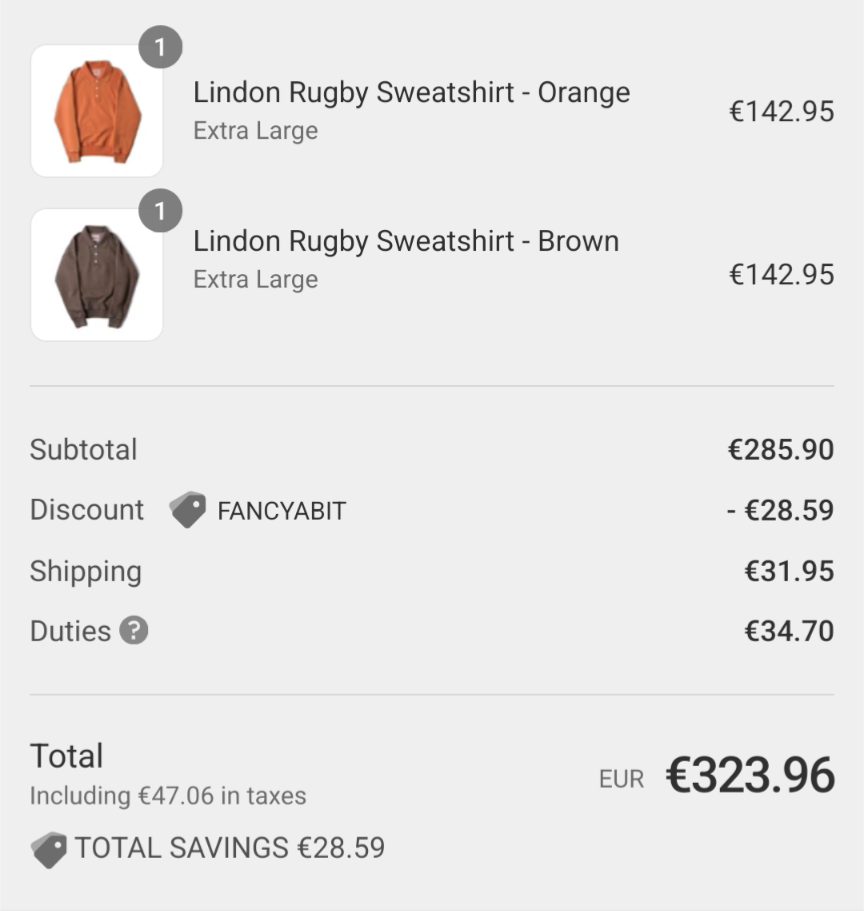Click the 'Including €47.06 in taxes' note
Screen dimensions: 864x911
coord(168,796)
